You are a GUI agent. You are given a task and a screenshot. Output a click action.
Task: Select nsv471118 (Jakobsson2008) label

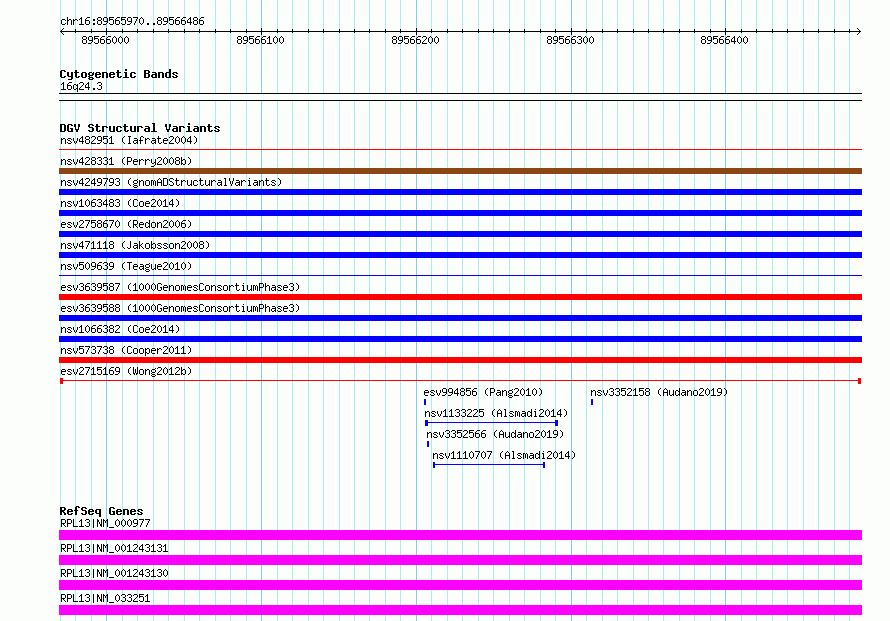135,245
